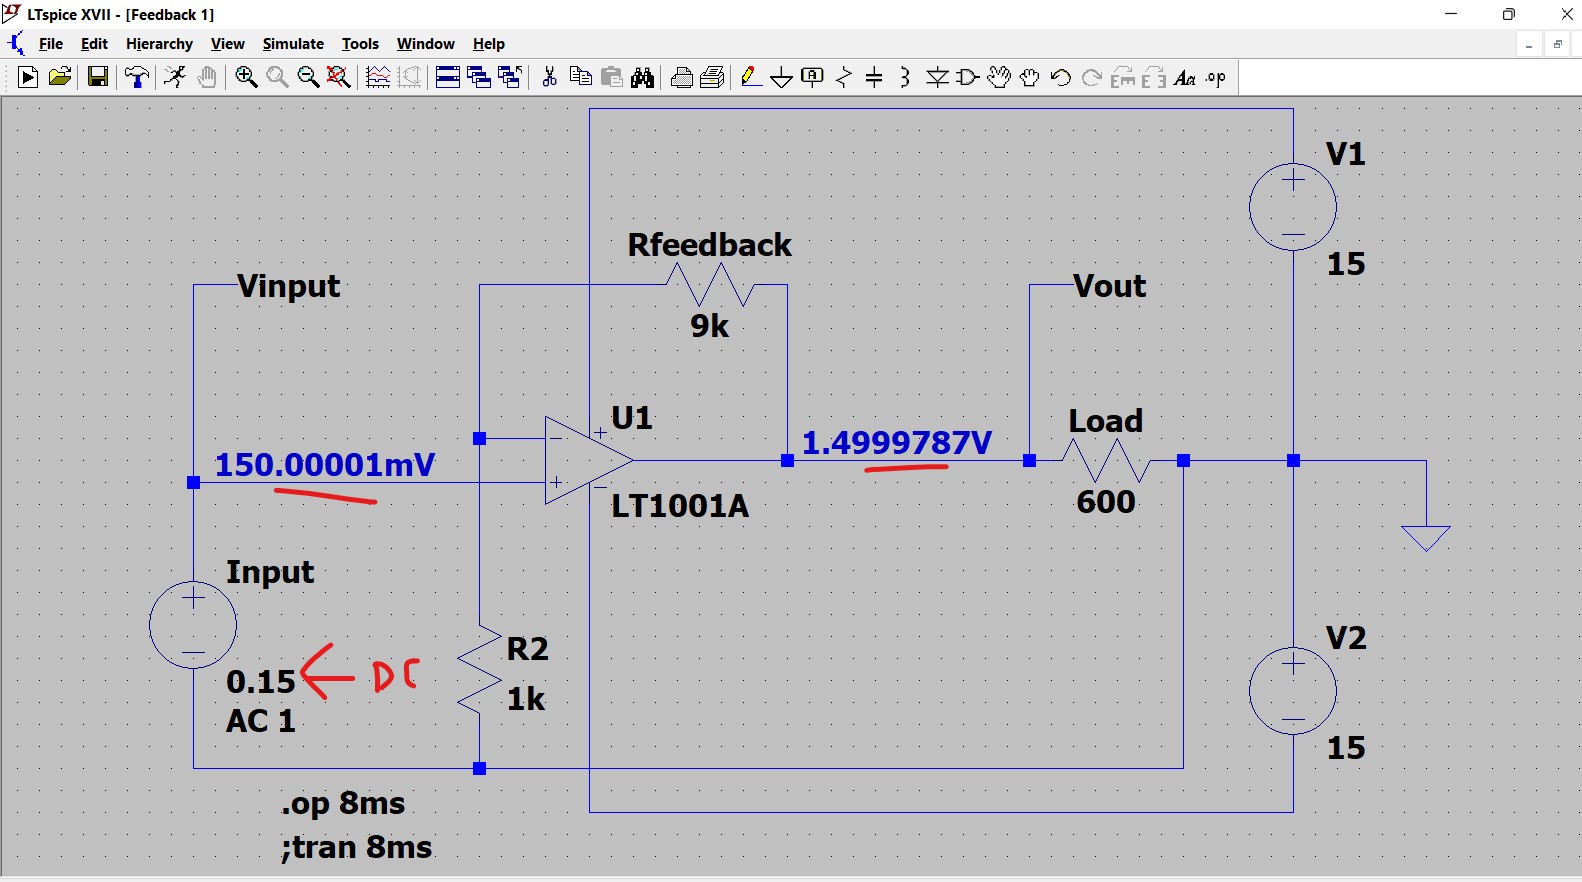Click the New Schematic toolbar icon
The width and height of the screenshot is (1582, 882).
(x=28, y=77)
